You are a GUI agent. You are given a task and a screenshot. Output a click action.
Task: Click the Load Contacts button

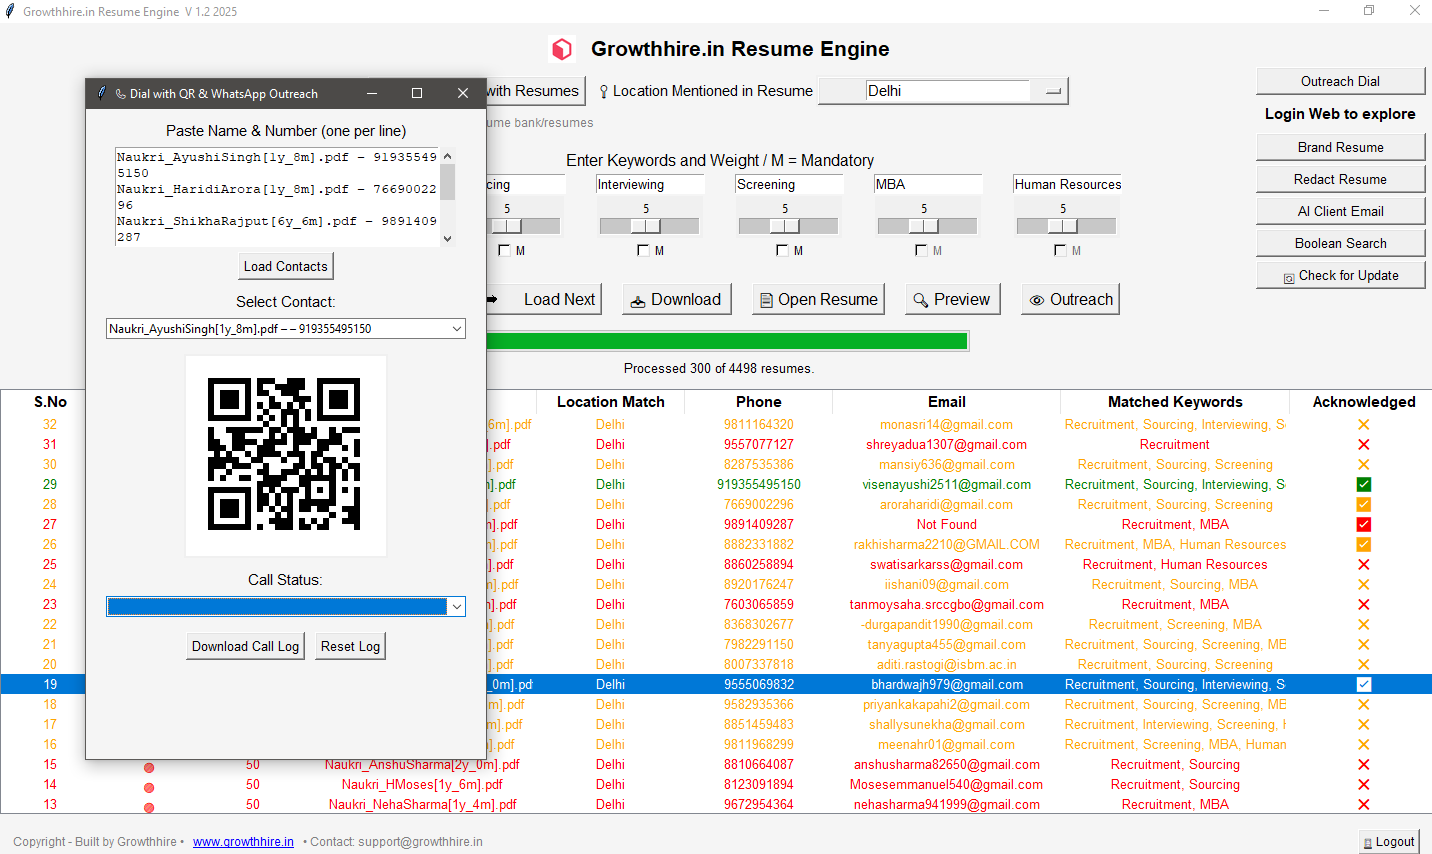click(x=286, y=266)
